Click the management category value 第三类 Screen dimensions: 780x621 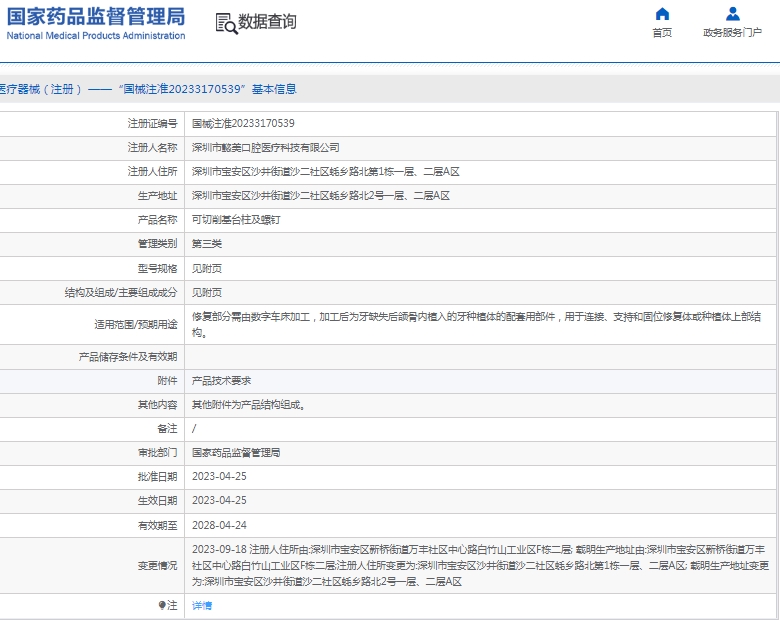click(207, 244)
